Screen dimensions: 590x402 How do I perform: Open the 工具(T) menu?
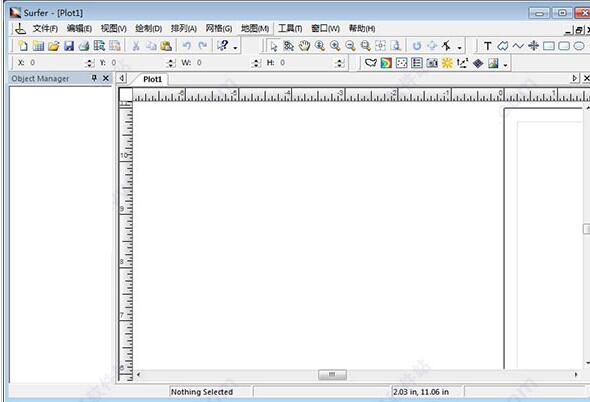290,29
